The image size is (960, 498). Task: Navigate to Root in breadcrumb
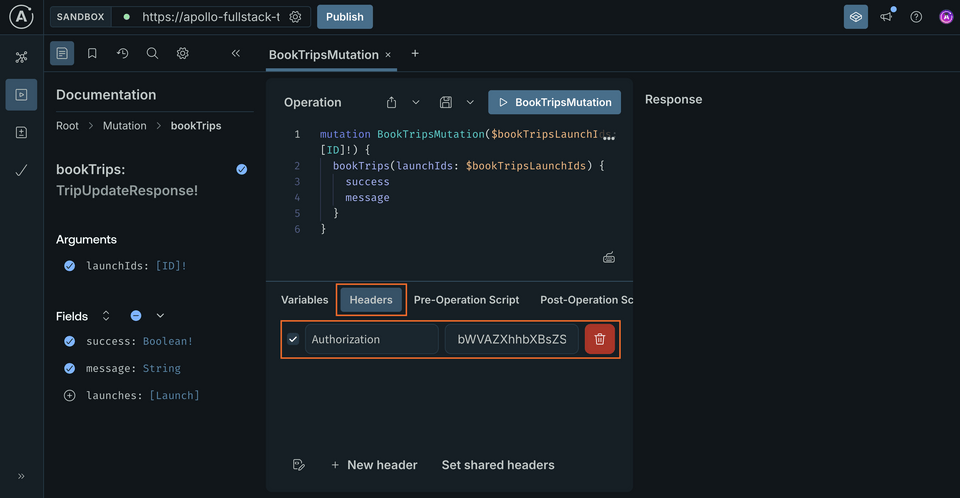(x=67, y=126)
